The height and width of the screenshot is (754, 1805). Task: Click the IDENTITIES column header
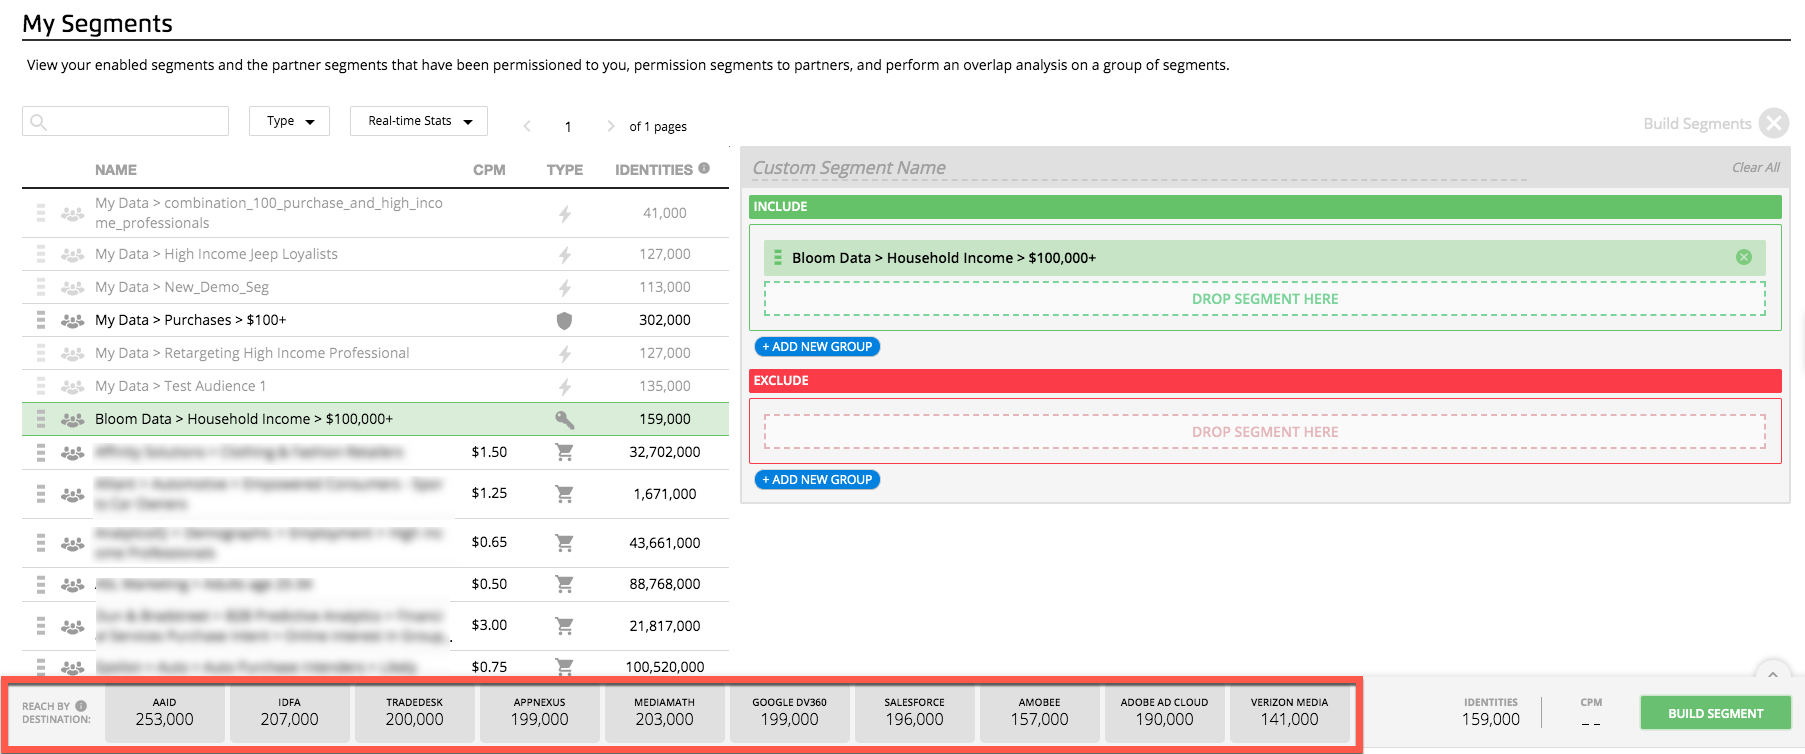click(x=654, y=170)
